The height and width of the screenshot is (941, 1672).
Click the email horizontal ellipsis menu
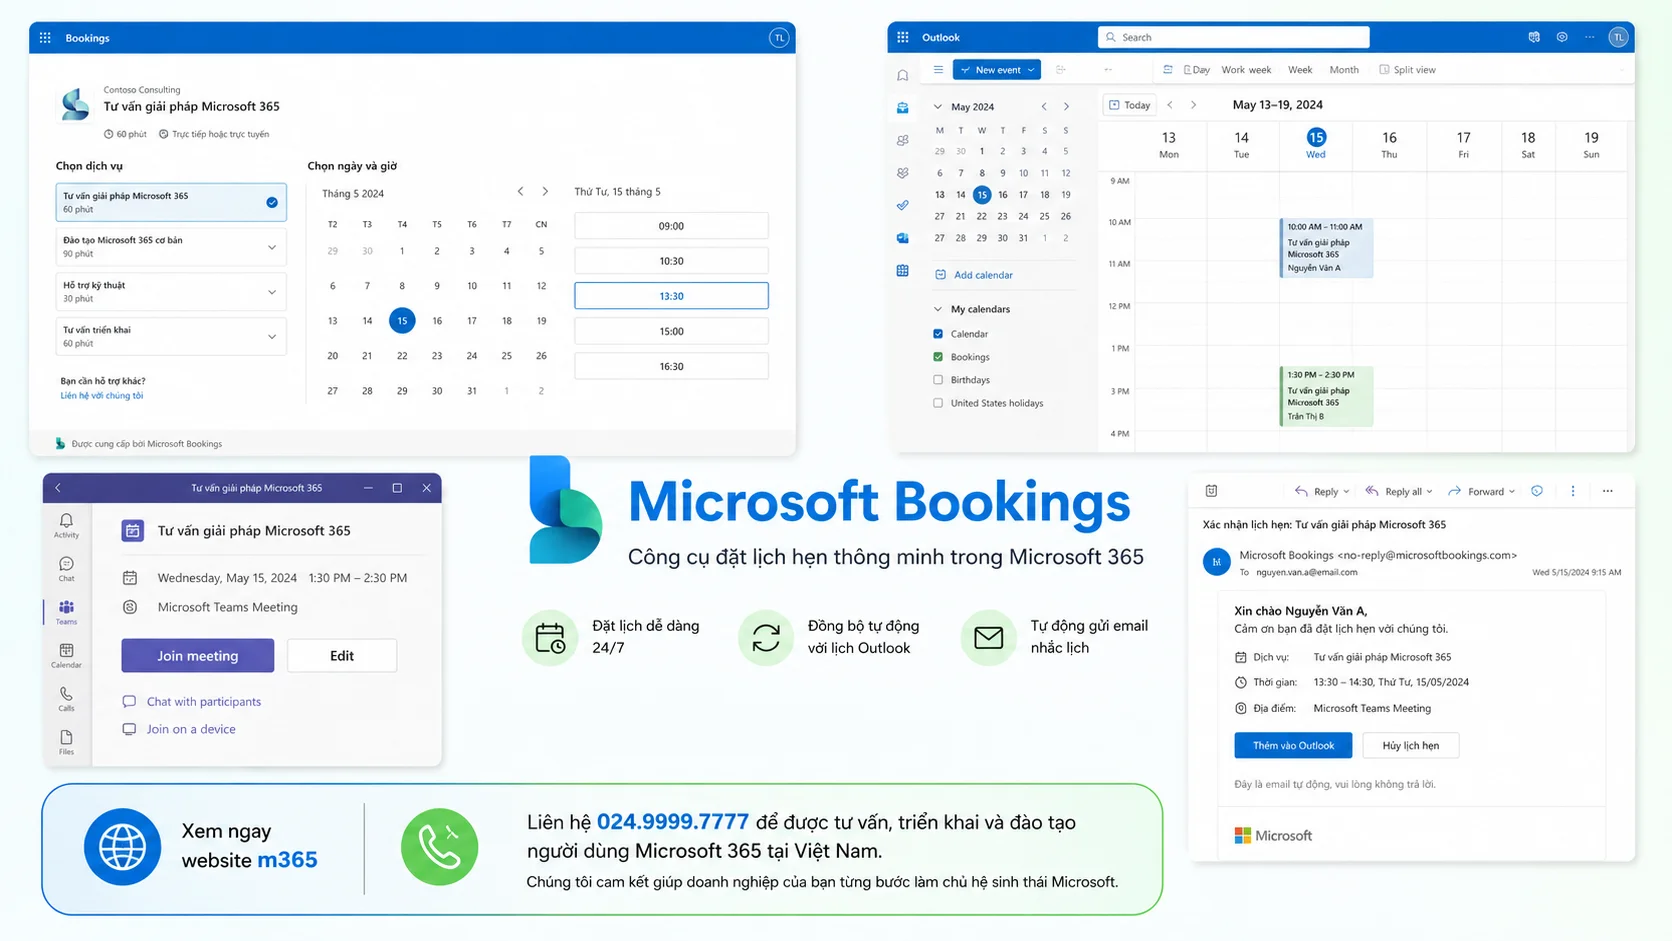(x=1608, y=491)
